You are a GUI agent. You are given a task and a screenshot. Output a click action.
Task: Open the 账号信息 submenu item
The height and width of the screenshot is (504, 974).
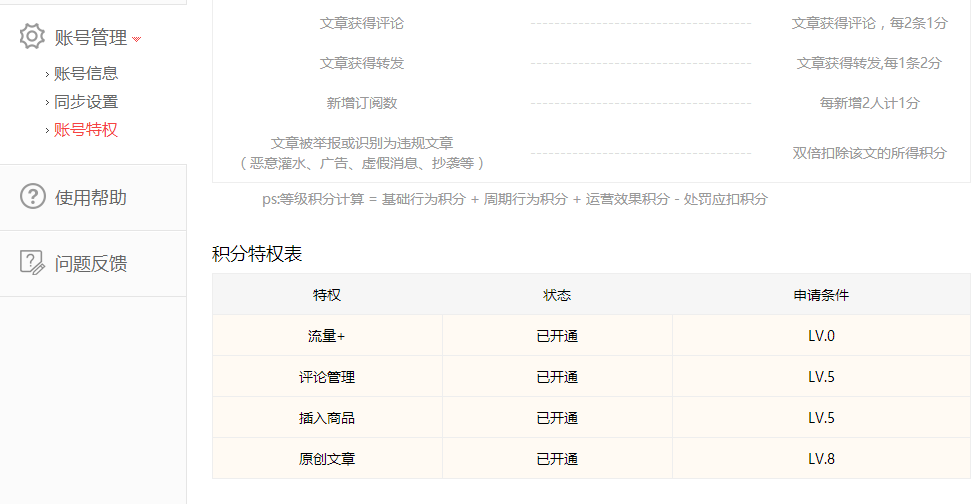[x=86, y=73]
